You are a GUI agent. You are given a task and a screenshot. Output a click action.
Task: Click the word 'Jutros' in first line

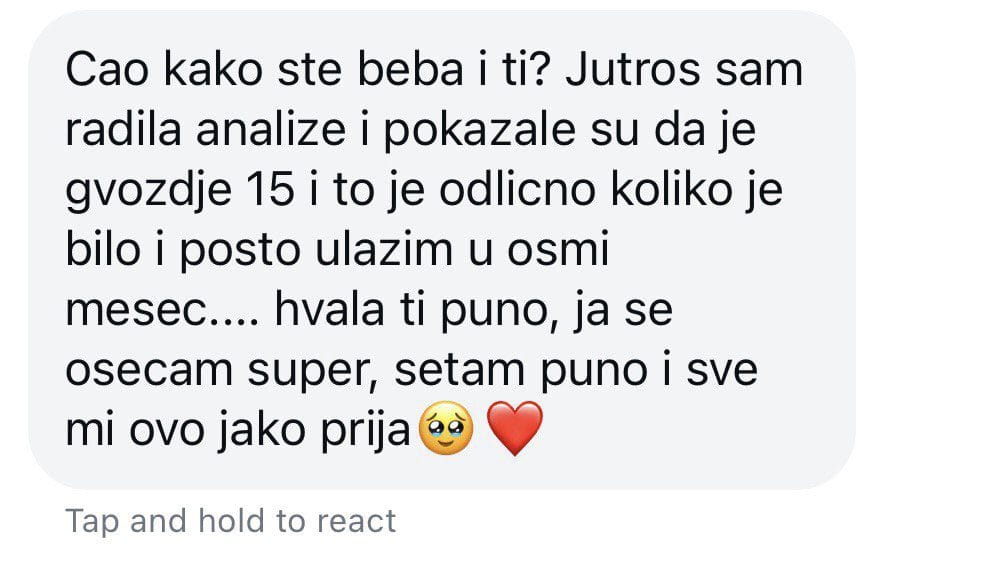pos(632,70)
